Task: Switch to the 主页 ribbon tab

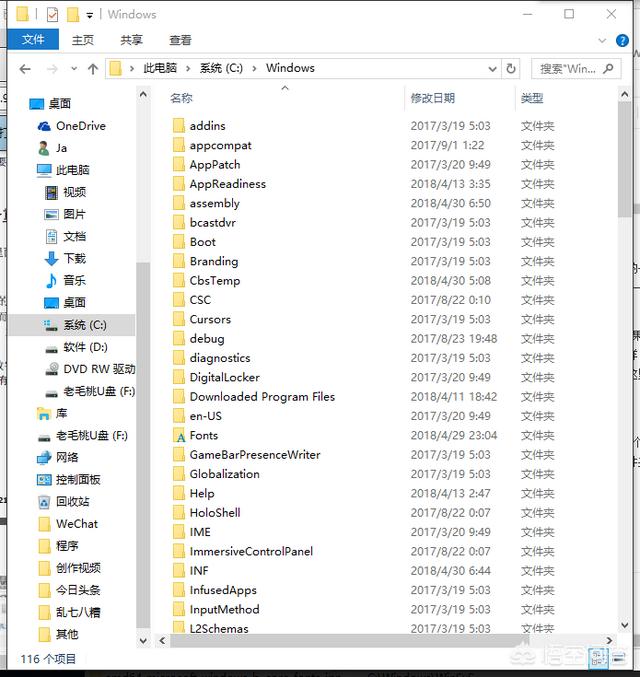Action: pos(82,40)
